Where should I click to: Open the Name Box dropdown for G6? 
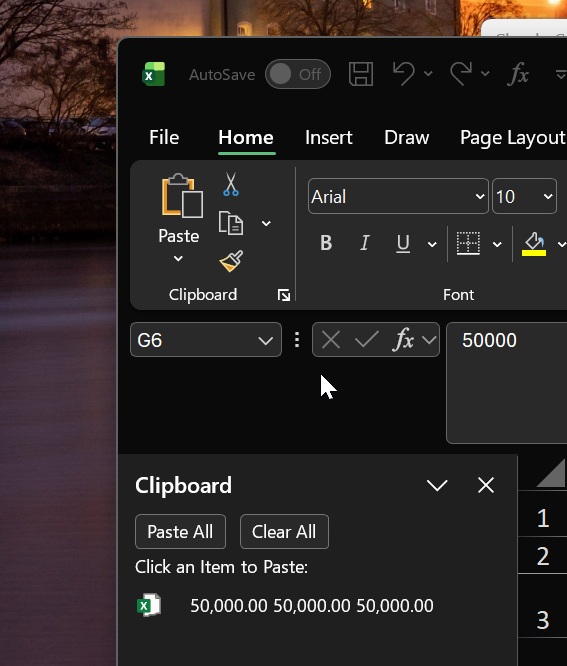266,340
